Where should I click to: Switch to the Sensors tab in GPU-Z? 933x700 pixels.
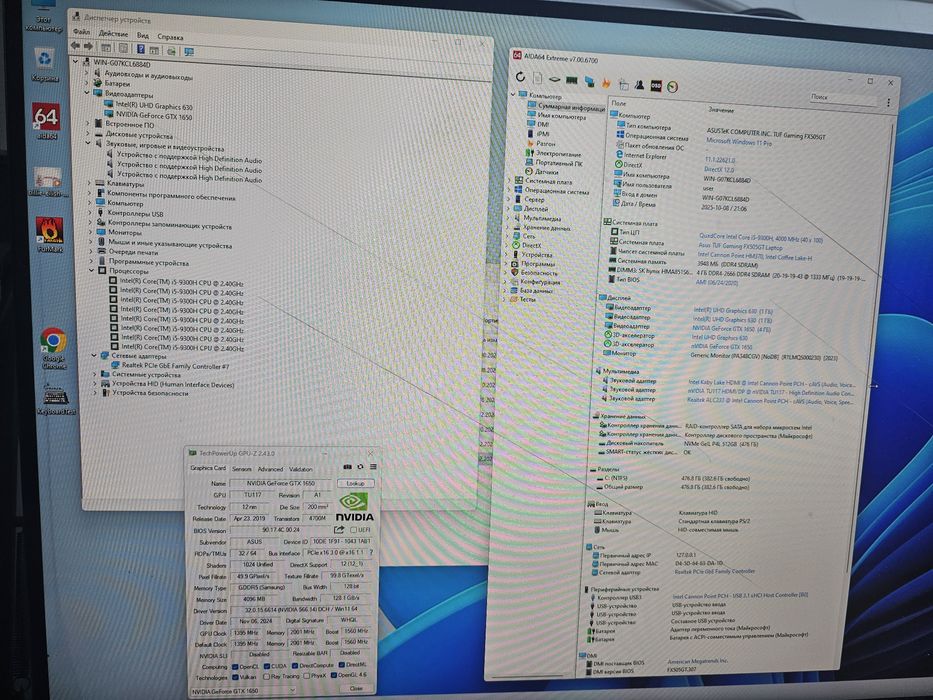pyautogui.click(x=242, y=469)
